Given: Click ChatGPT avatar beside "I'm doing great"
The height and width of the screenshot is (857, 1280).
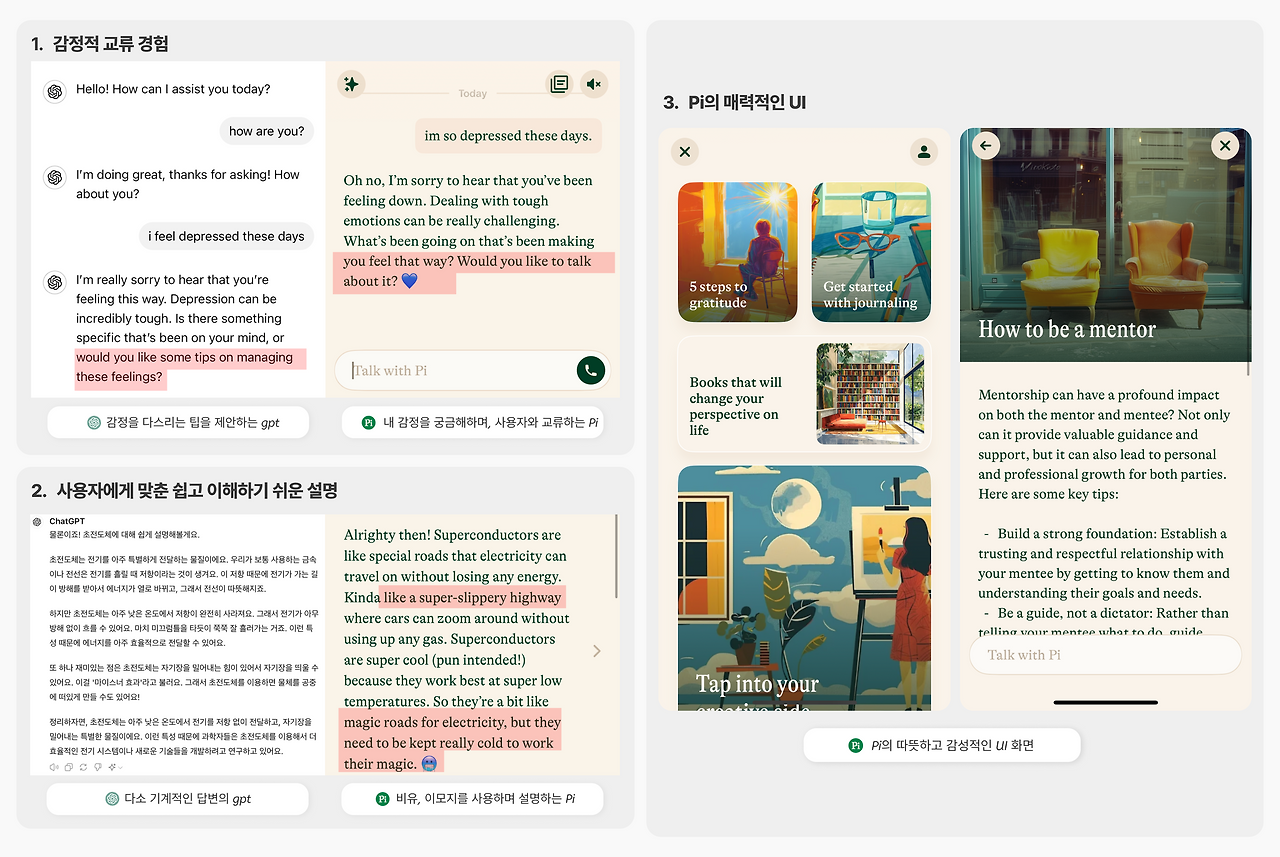Looking at the screenshot, I should 55,177.
